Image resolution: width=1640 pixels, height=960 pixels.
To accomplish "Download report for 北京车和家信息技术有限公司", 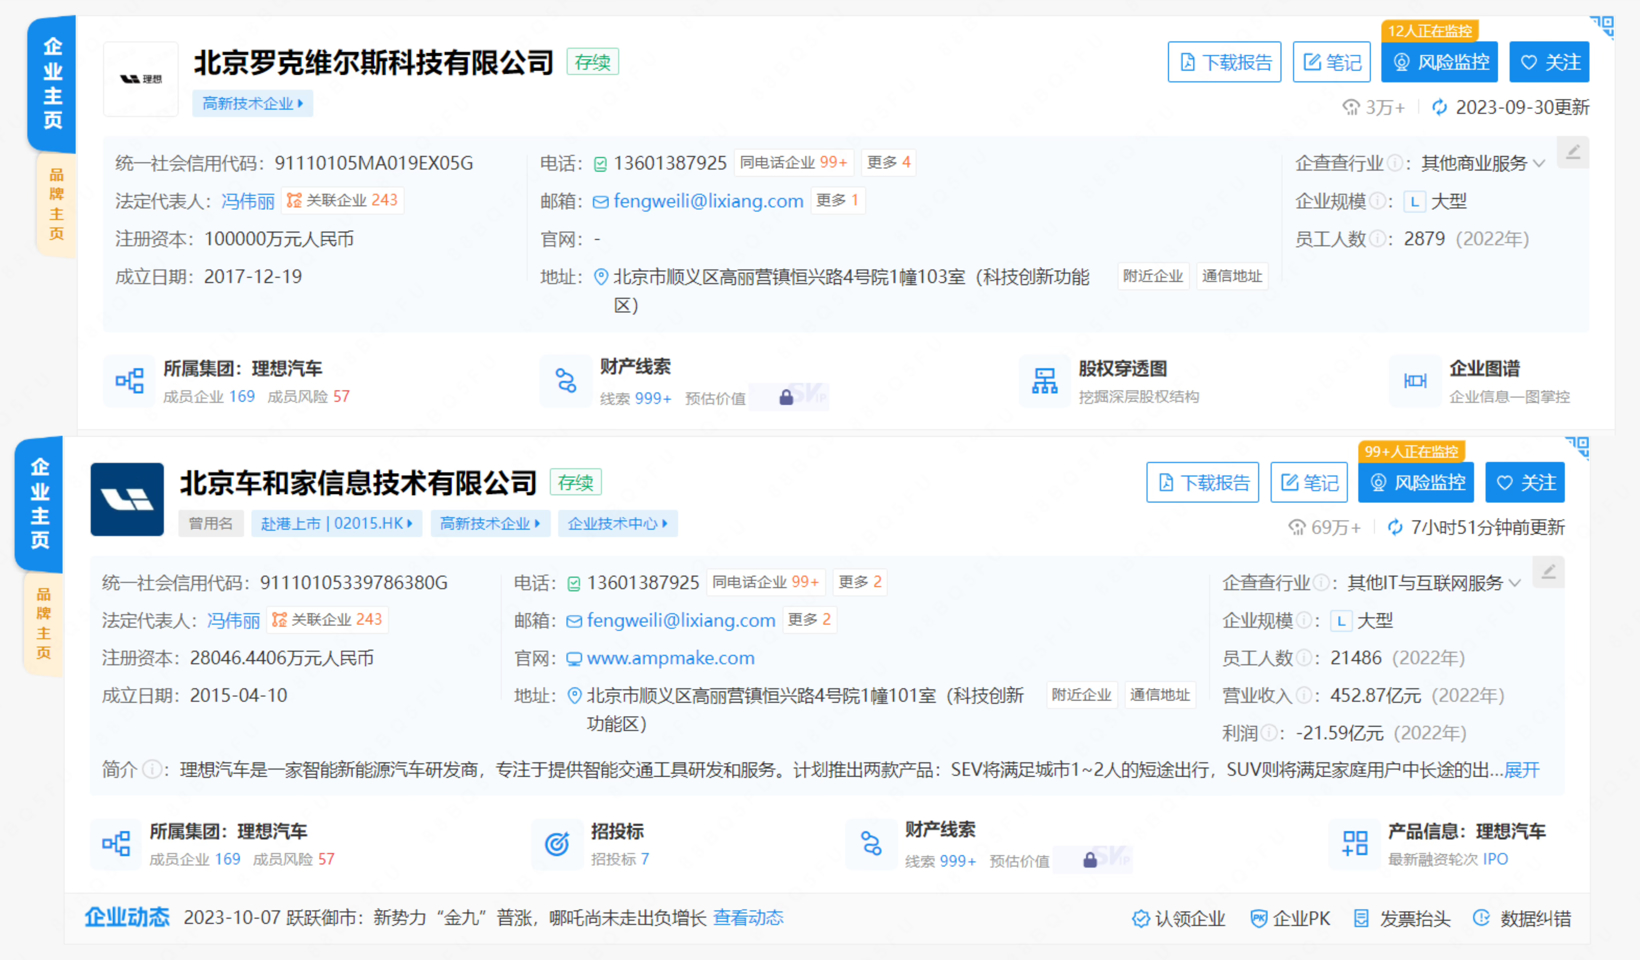I will coord(1203,482).
